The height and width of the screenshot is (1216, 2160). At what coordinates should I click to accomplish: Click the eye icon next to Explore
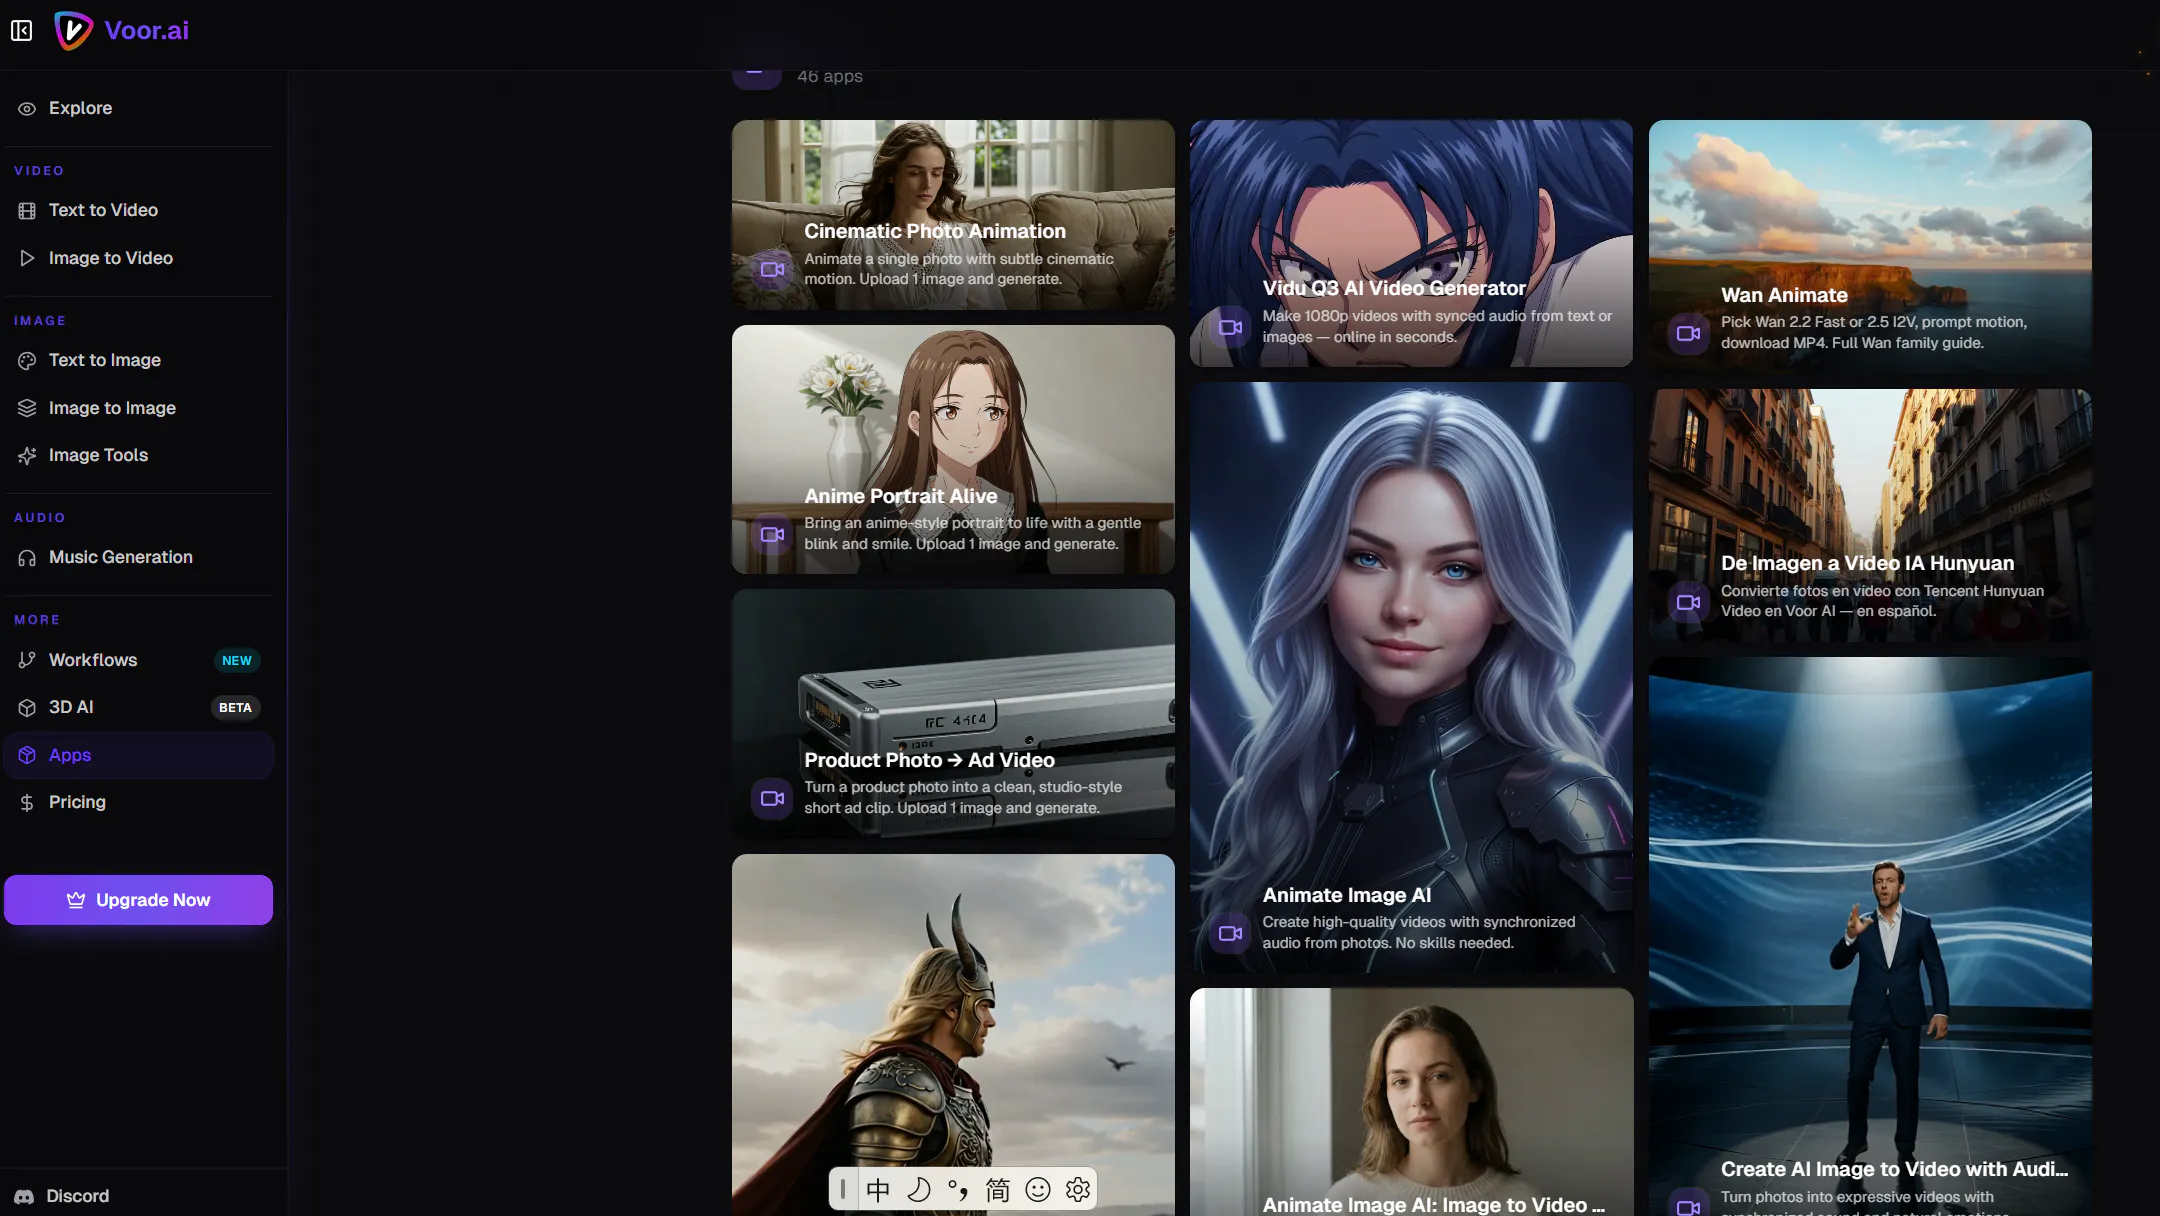[x=27, y=108]
